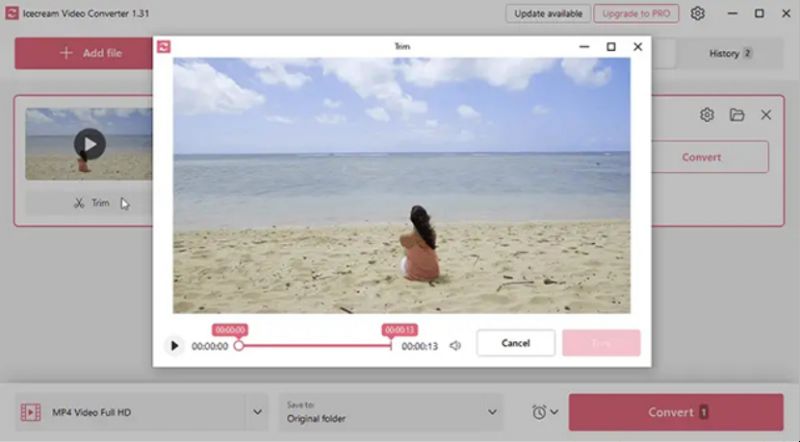This screenshot has height=442, width=800.
Task: Close the main Icecream Video Converter window
Action: [786, 14]
